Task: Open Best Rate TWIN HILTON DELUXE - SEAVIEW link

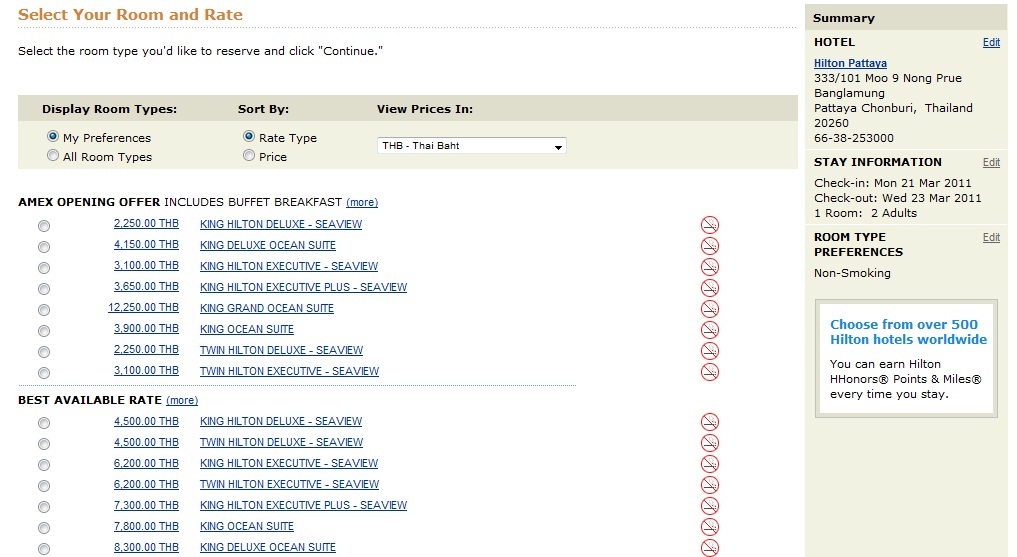Action: coord(281,442)
